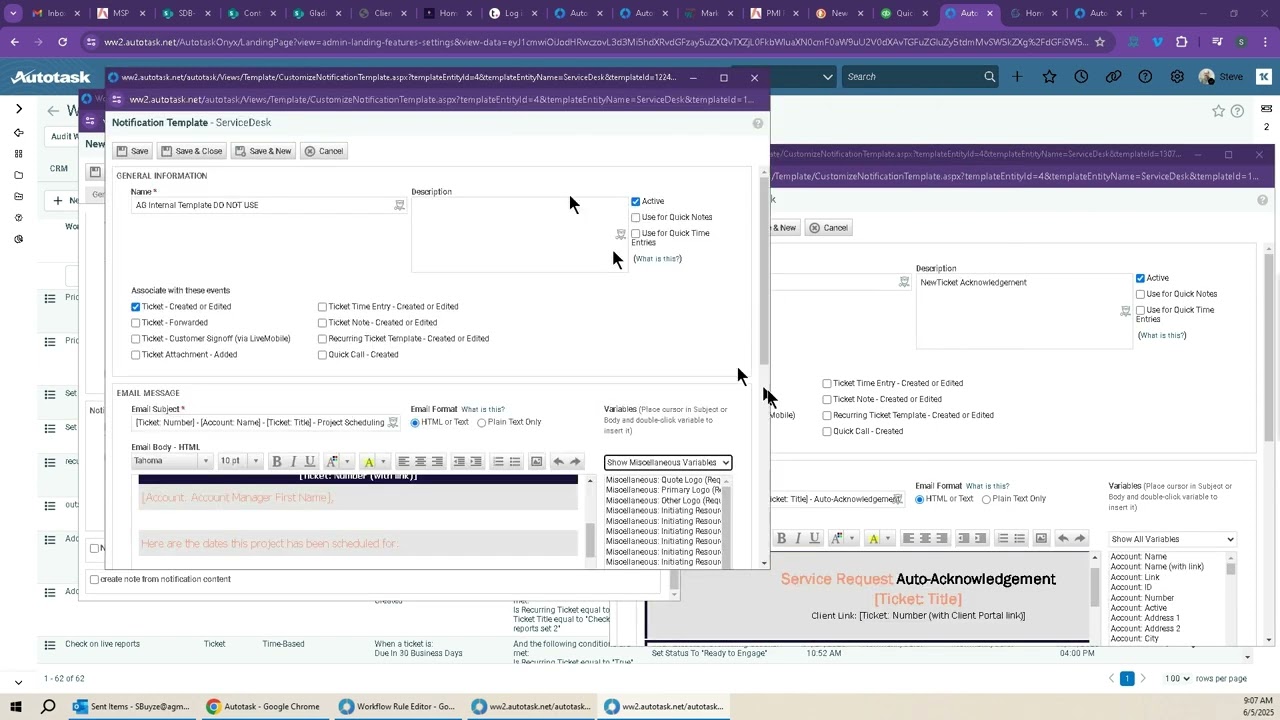Undo in front email body editor
Viewport: 1280px width, 720px height.
[559, 461]
